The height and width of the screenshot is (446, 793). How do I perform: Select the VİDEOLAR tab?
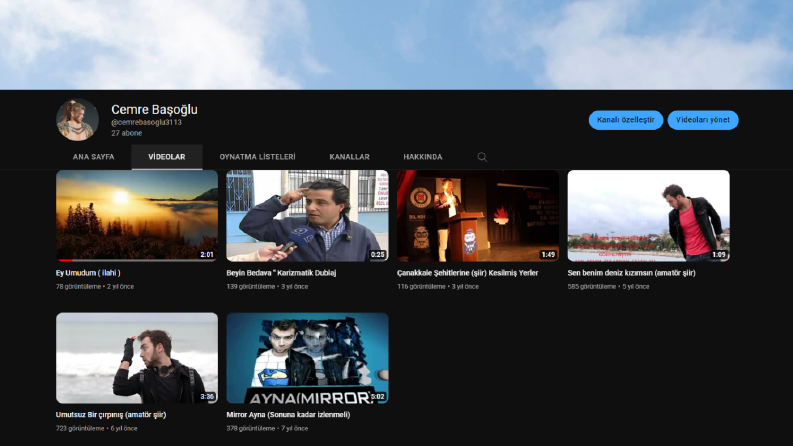tap(167, 157)
